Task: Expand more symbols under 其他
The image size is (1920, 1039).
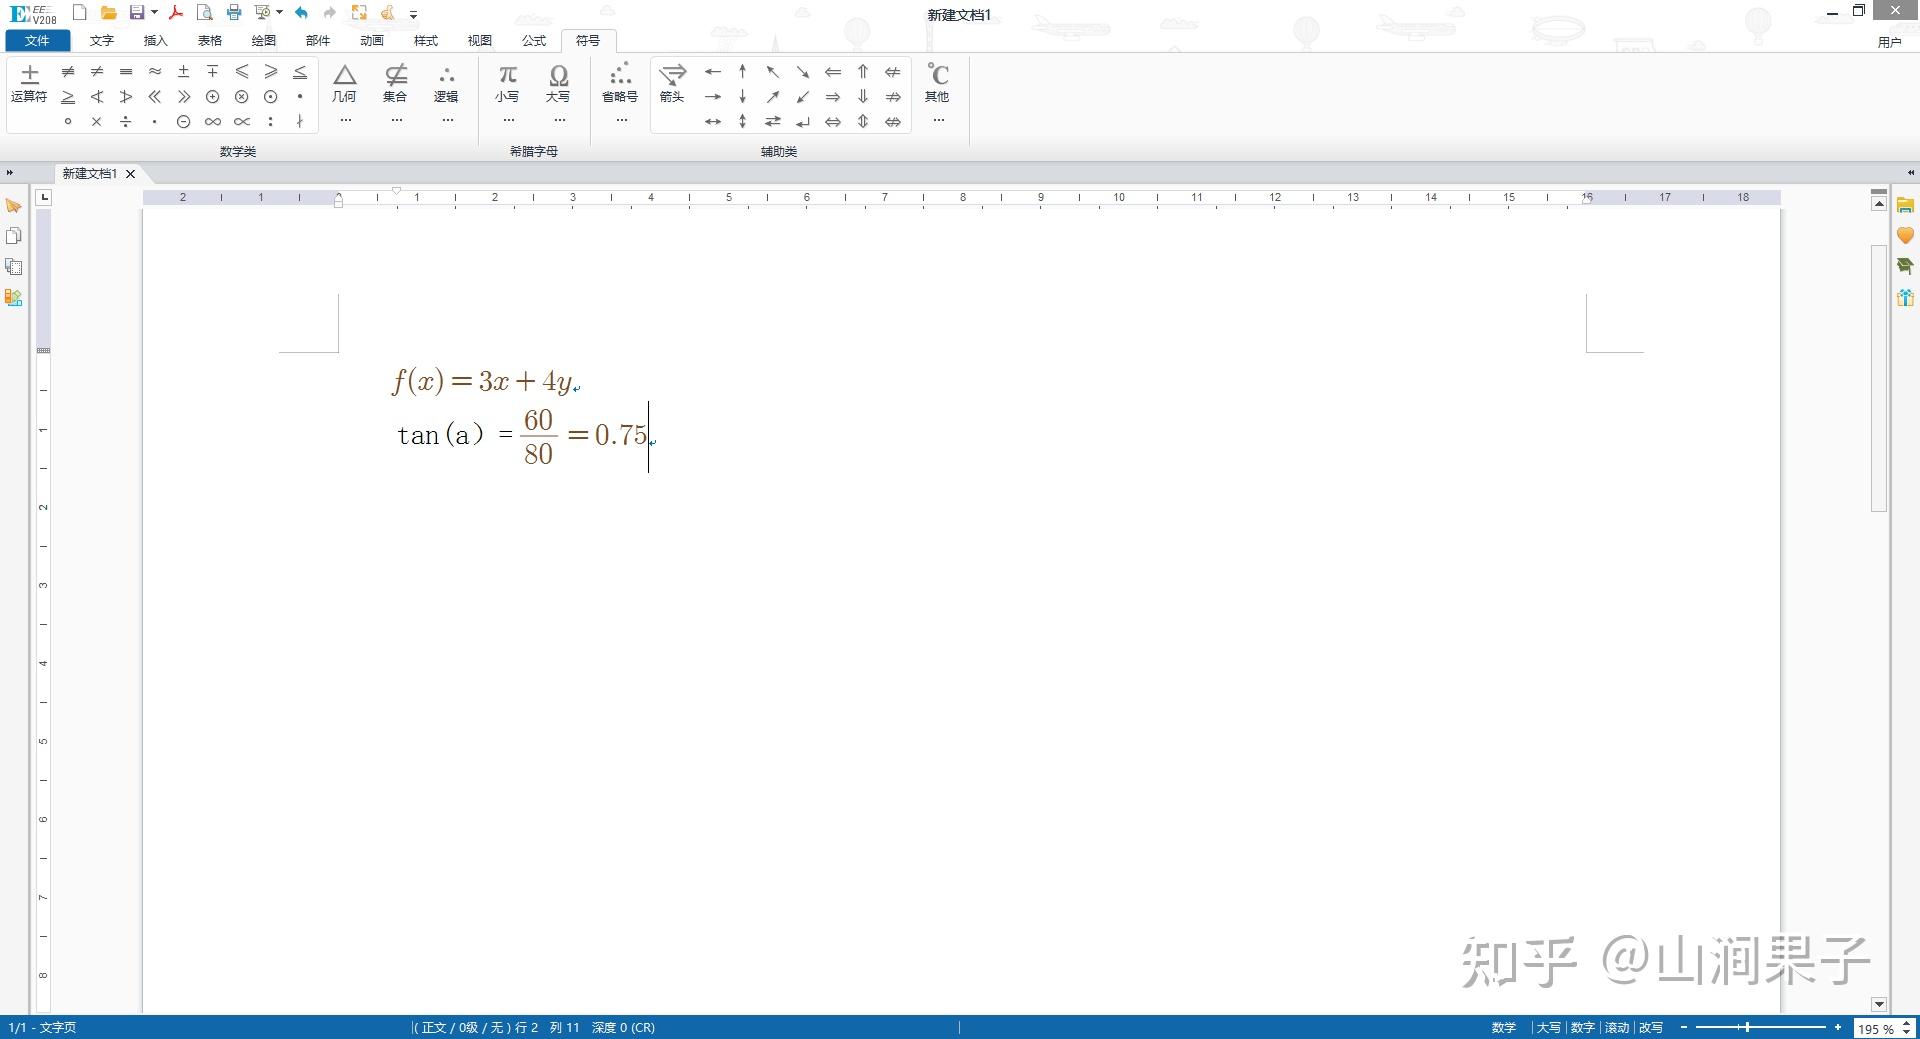Action: pos(938,120)
